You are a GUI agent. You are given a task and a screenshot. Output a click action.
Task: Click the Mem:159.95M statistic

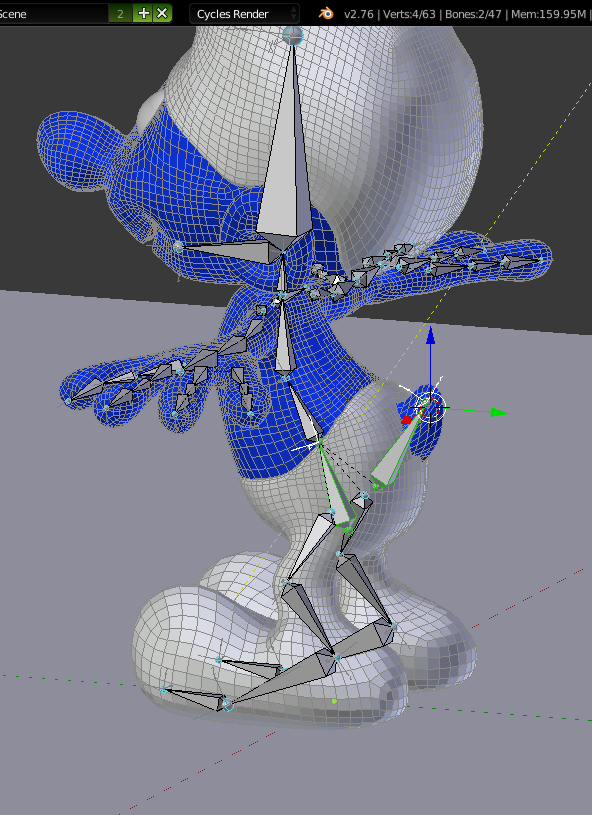click(548, 14)
